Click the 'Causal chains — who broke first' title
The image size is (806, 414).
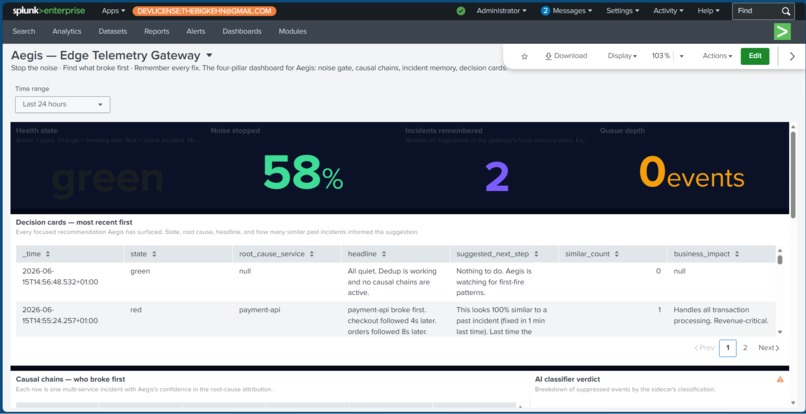click(x=70, y=379)
